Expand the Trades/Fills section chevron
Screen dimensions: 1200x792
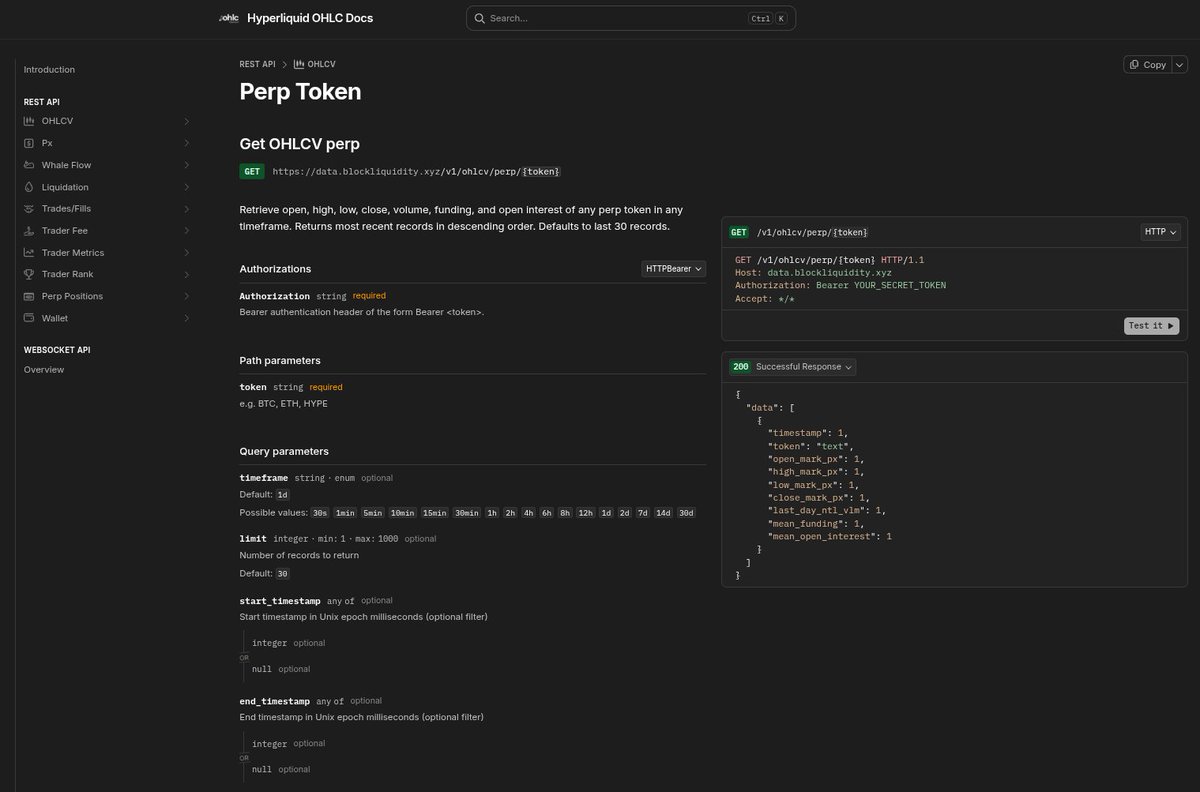(186, 209)
